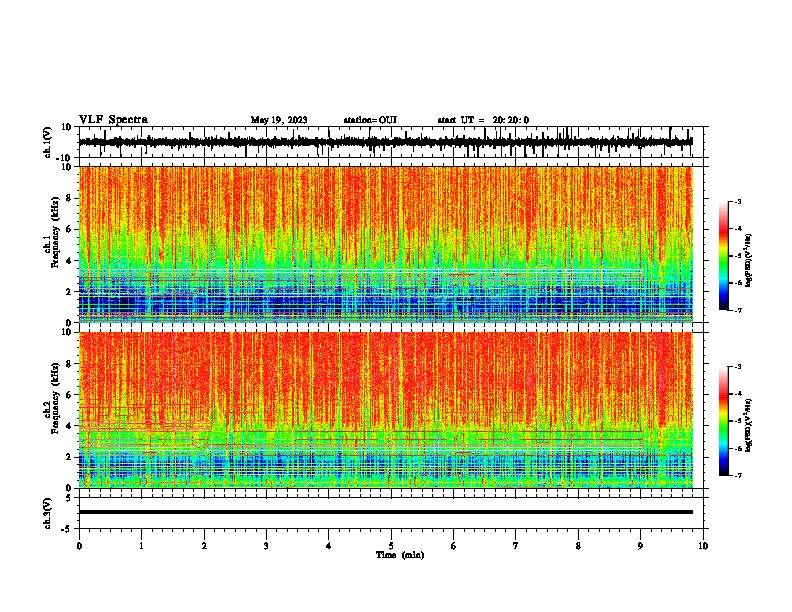Click the "-3" value on ch.1 color bar
This screenshot has height=612, width=792.
[738, 201]
